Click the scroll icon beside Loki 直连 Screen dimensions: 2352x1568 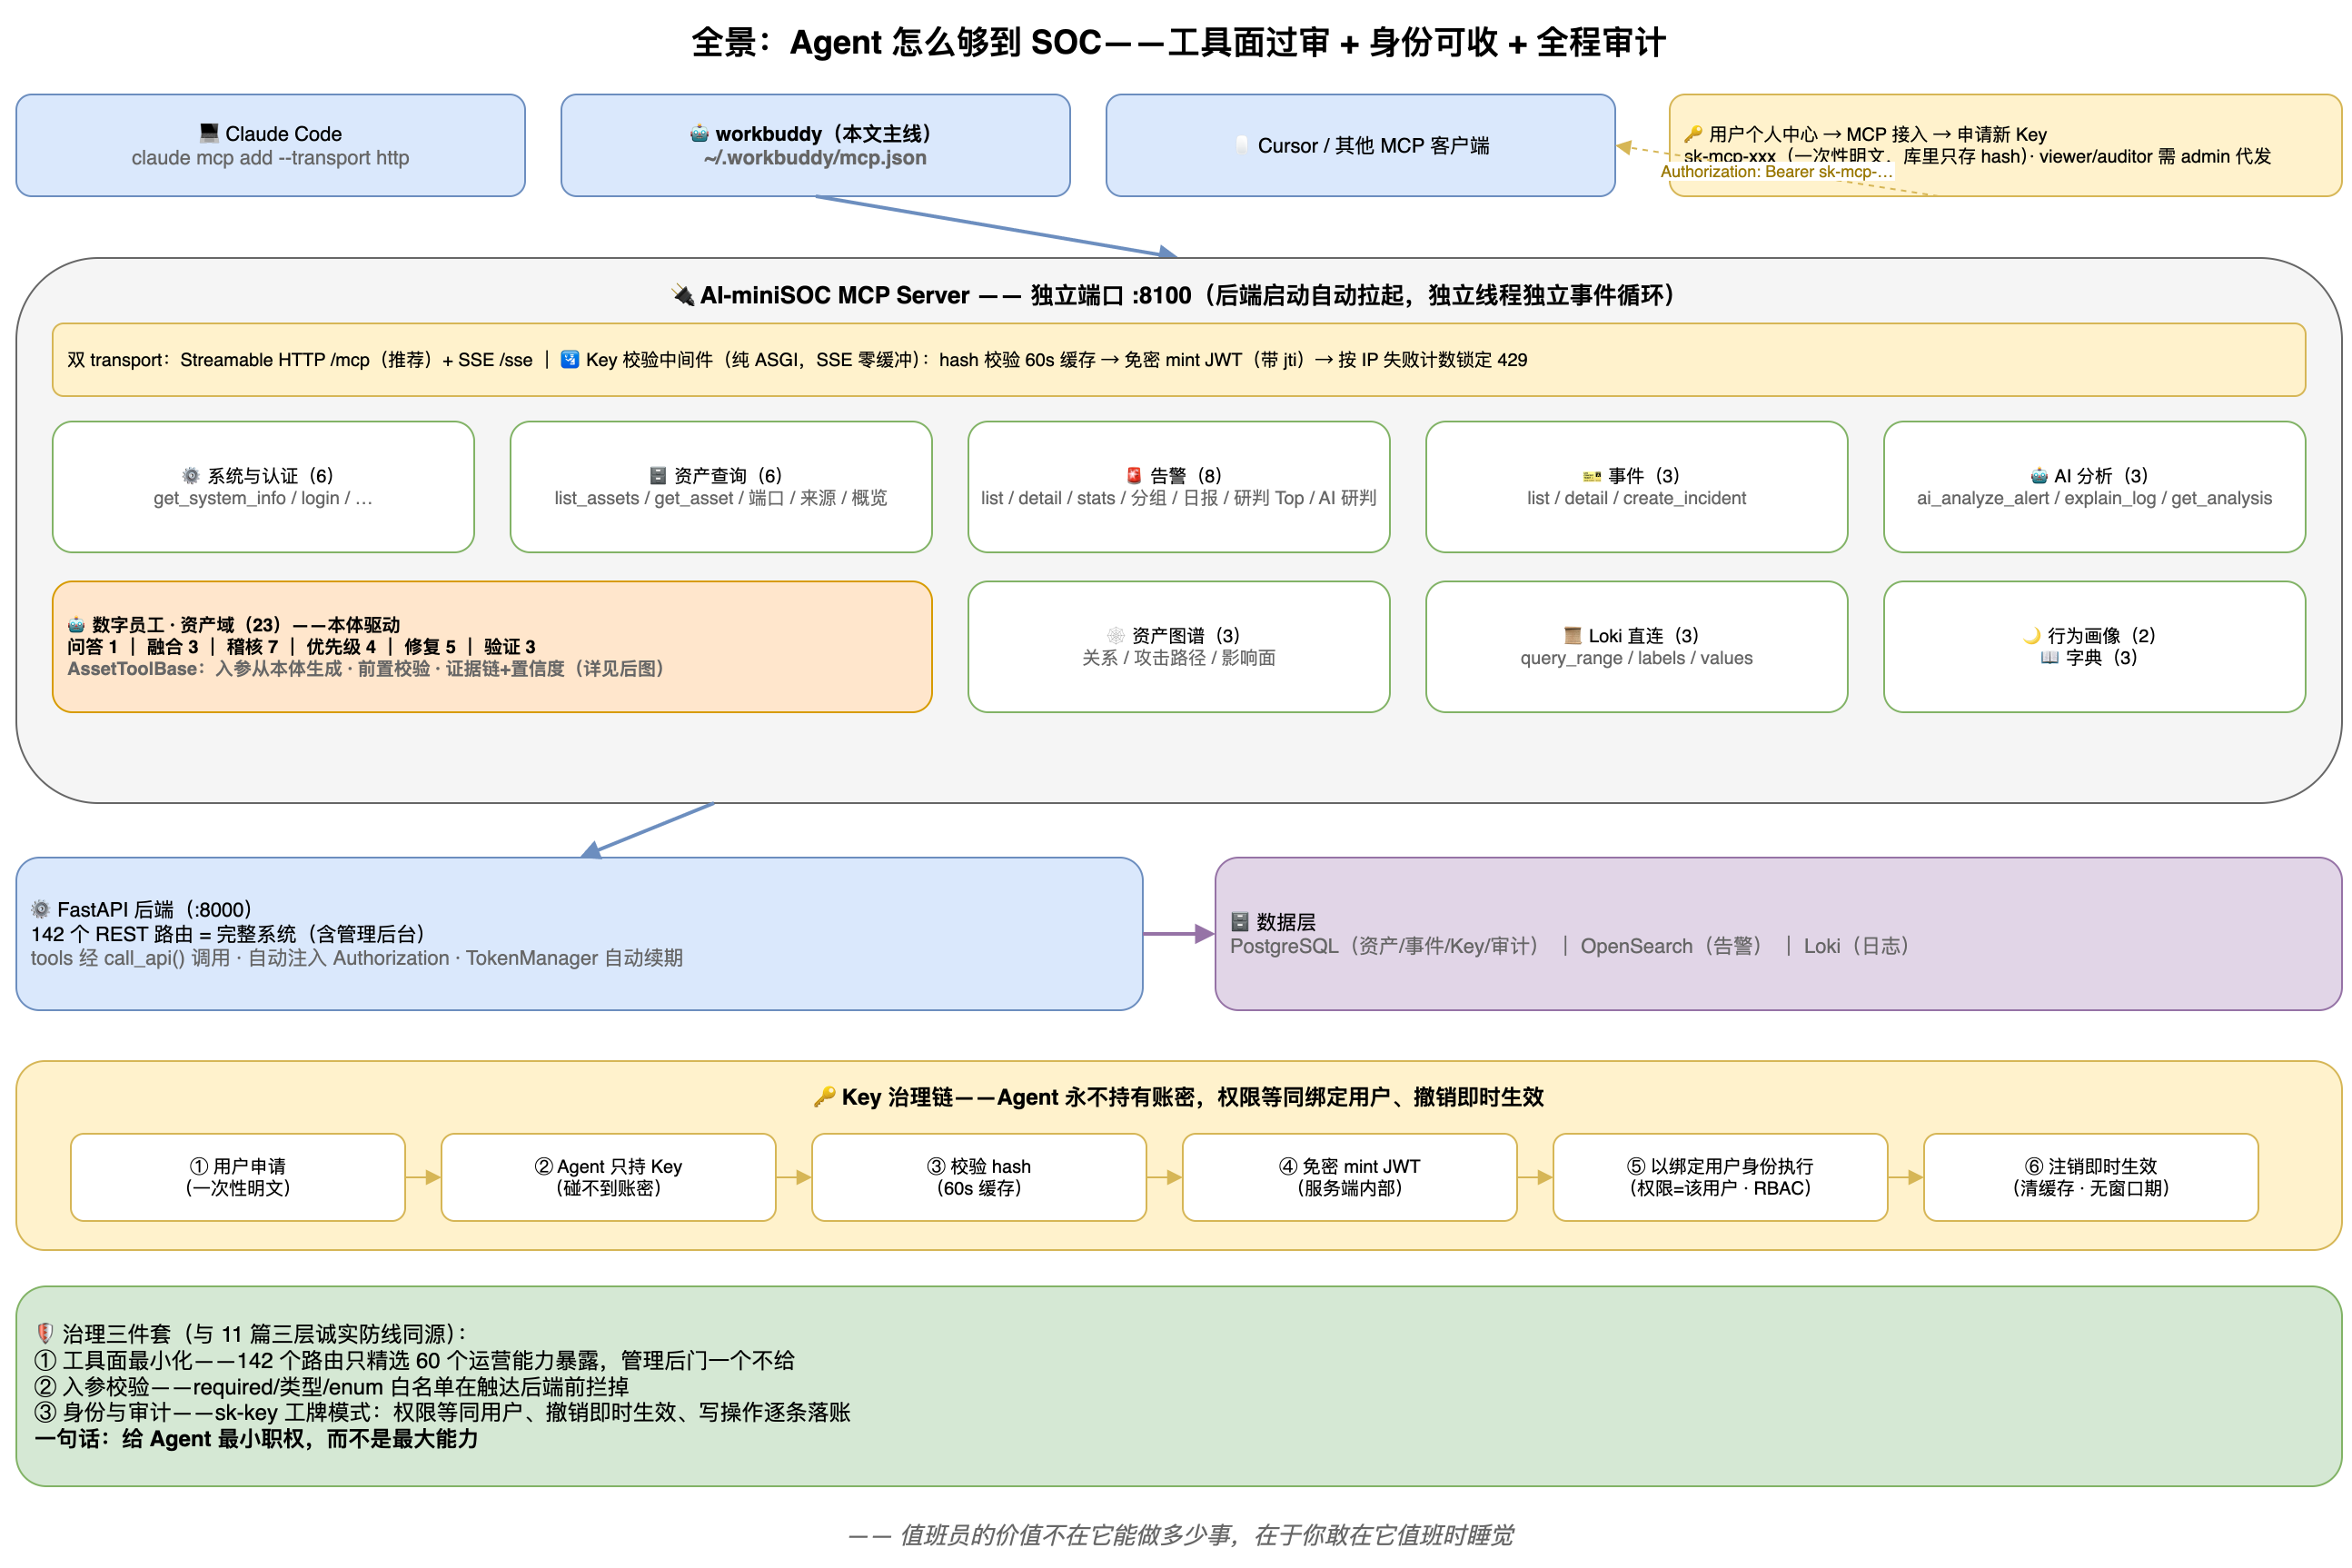coord(1572,635)
